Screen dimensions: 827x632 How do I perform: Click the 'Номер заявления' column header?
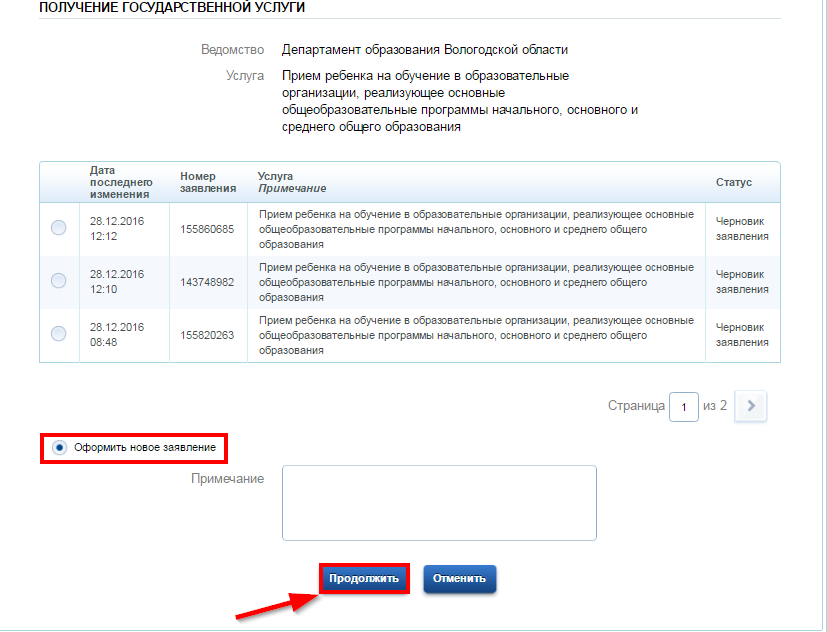pos(208,182)
